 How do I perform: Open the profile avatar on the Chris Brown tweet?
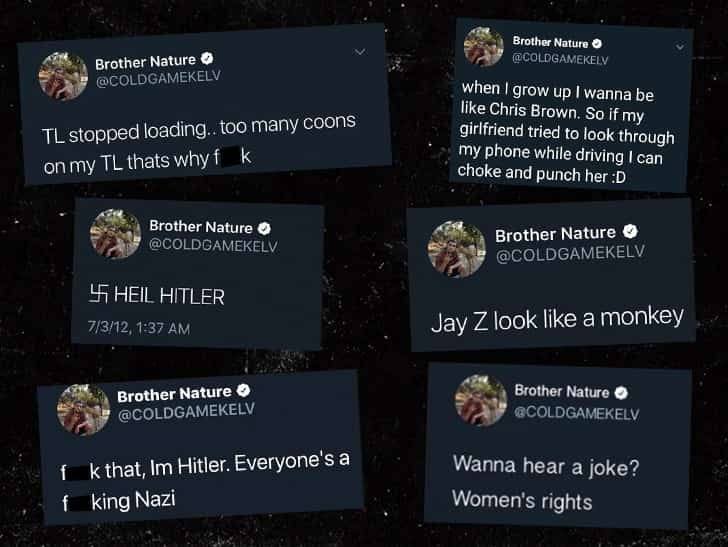click(x=484, y=46)
